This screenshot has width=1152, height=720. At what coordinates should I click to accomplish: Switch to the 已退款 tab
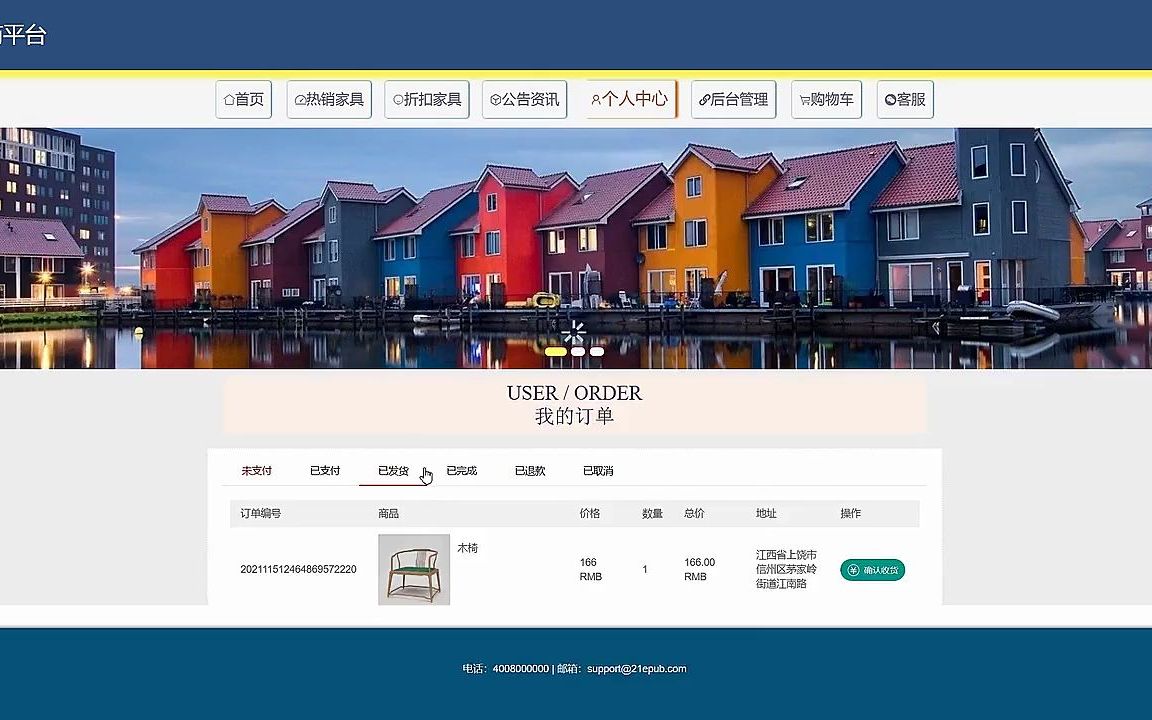[x=529, y=470]
